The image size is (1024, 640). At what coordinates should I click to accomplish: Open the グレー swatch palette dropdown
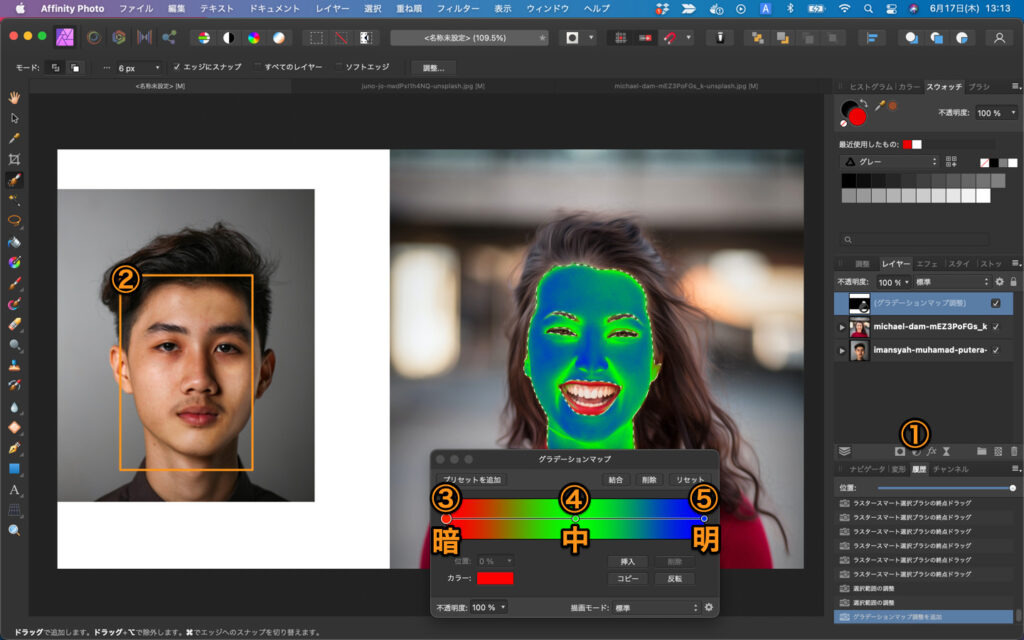point(889,161)
